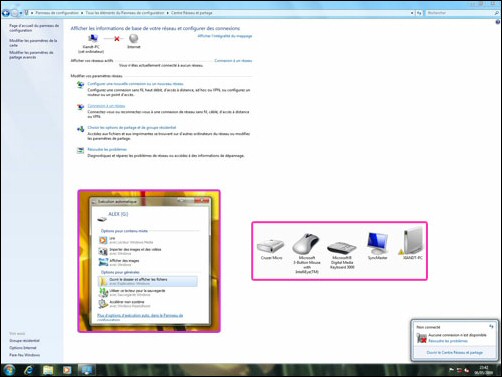Image resolution: width=502 pixels, height=377 pixels.
Task: Select the Cruzer Micro device icon
Action: [x=271, y=246]
